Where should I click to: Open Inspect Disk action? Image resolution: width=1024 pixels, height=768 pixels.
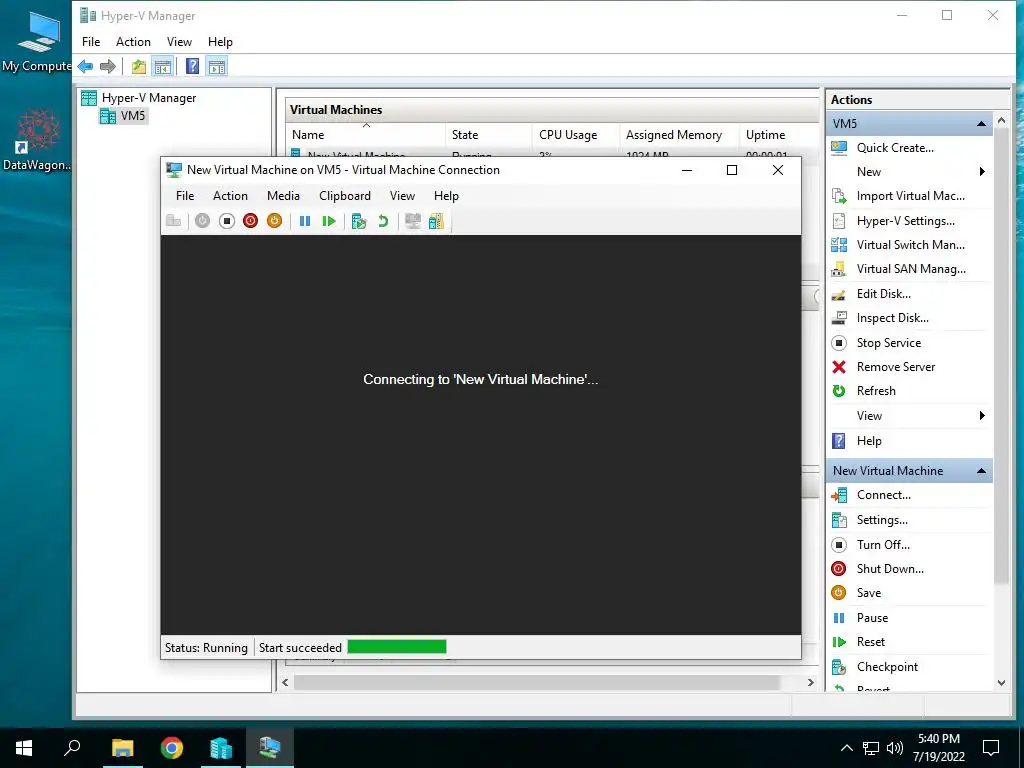(x=892, y=318)
